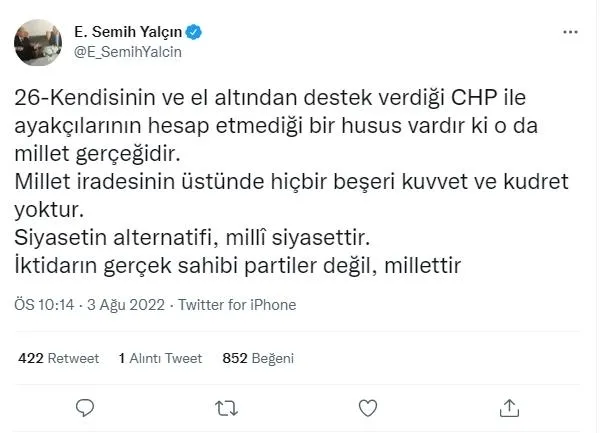Viewport: 603px width, 433px height.
Task: Click the sentence beginning Millet iradesinin
Action: pos(268,185)
